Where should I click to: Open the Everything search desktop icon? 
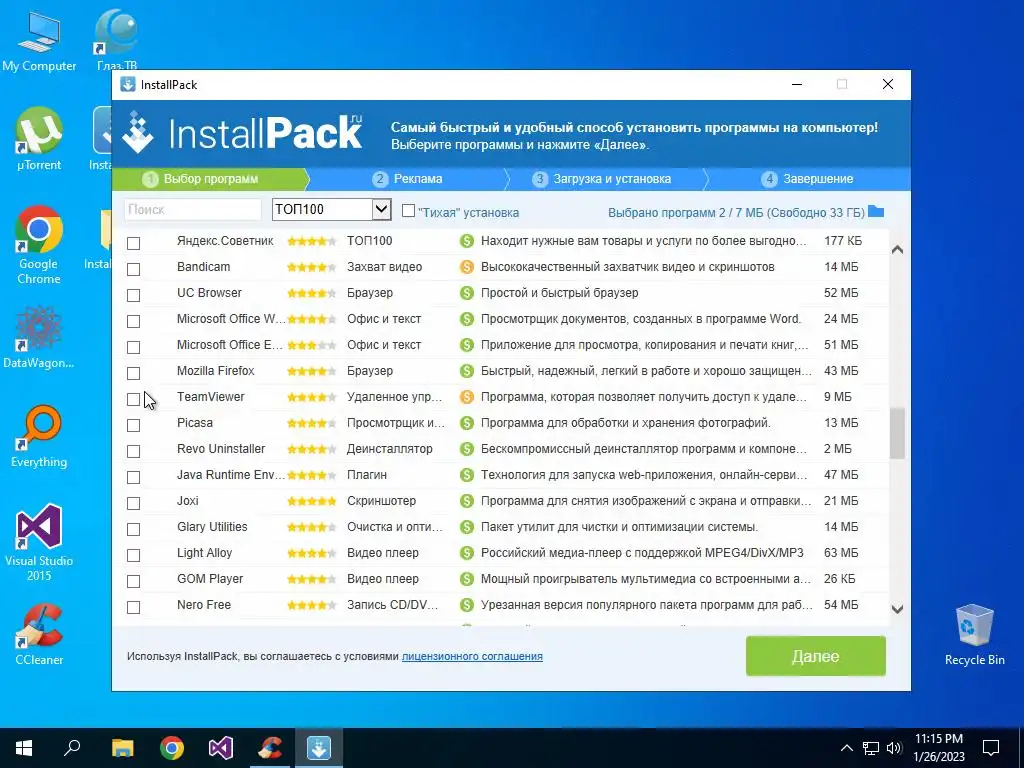pyautogui.click(x=39, y=436)
